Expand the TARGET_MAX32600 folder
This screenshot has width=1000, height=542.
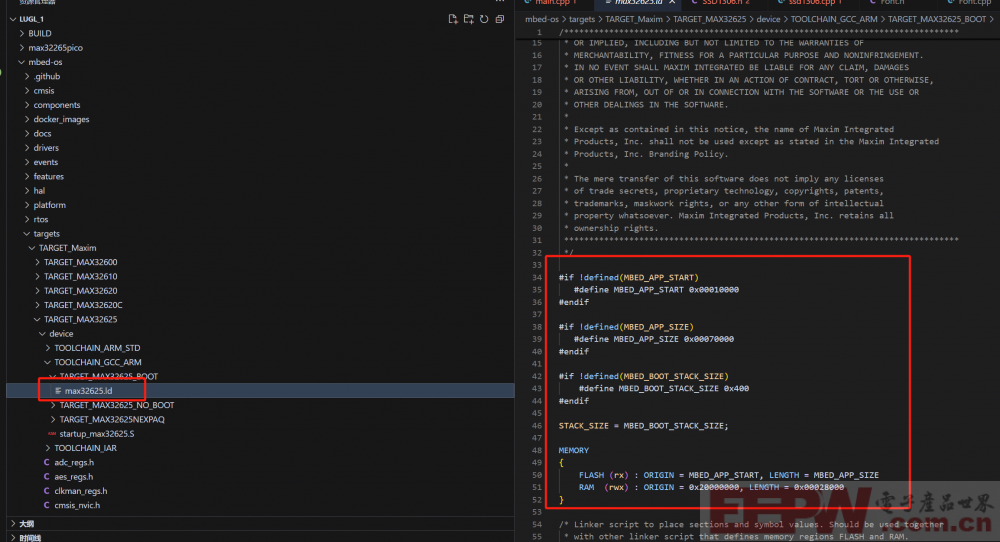[38, 262]
